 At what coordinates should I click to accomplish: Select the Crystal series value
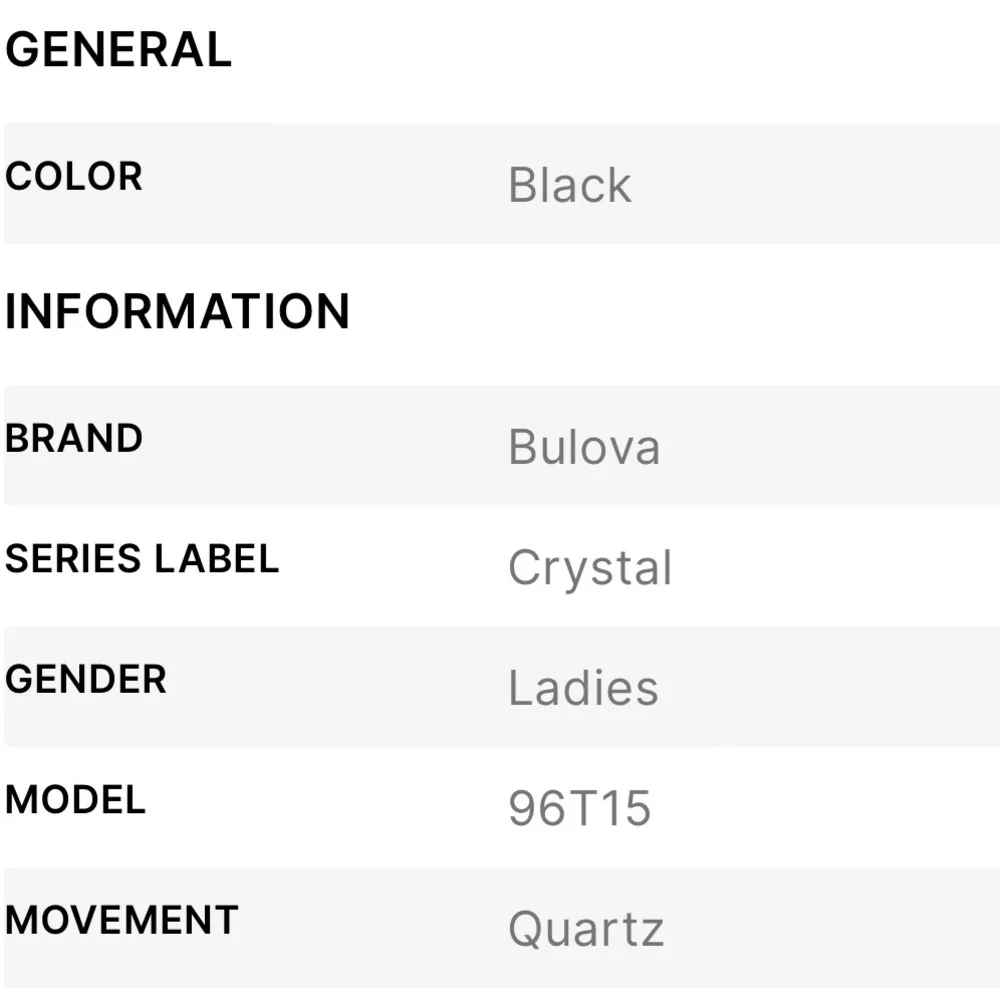tap(590, 569)
